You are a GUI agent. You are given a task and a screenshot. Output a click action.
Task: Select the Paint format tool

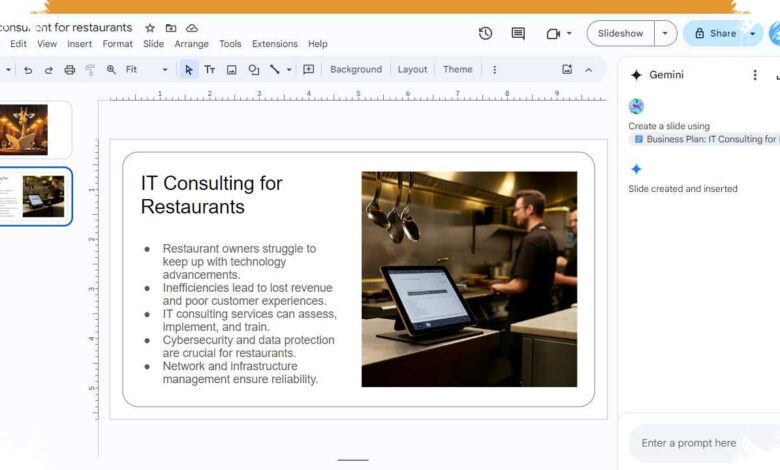point(90,70)
